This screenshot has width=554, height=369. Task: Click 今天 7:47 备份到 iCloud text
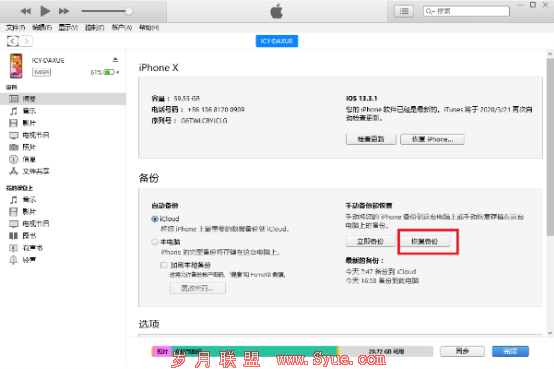381,271
